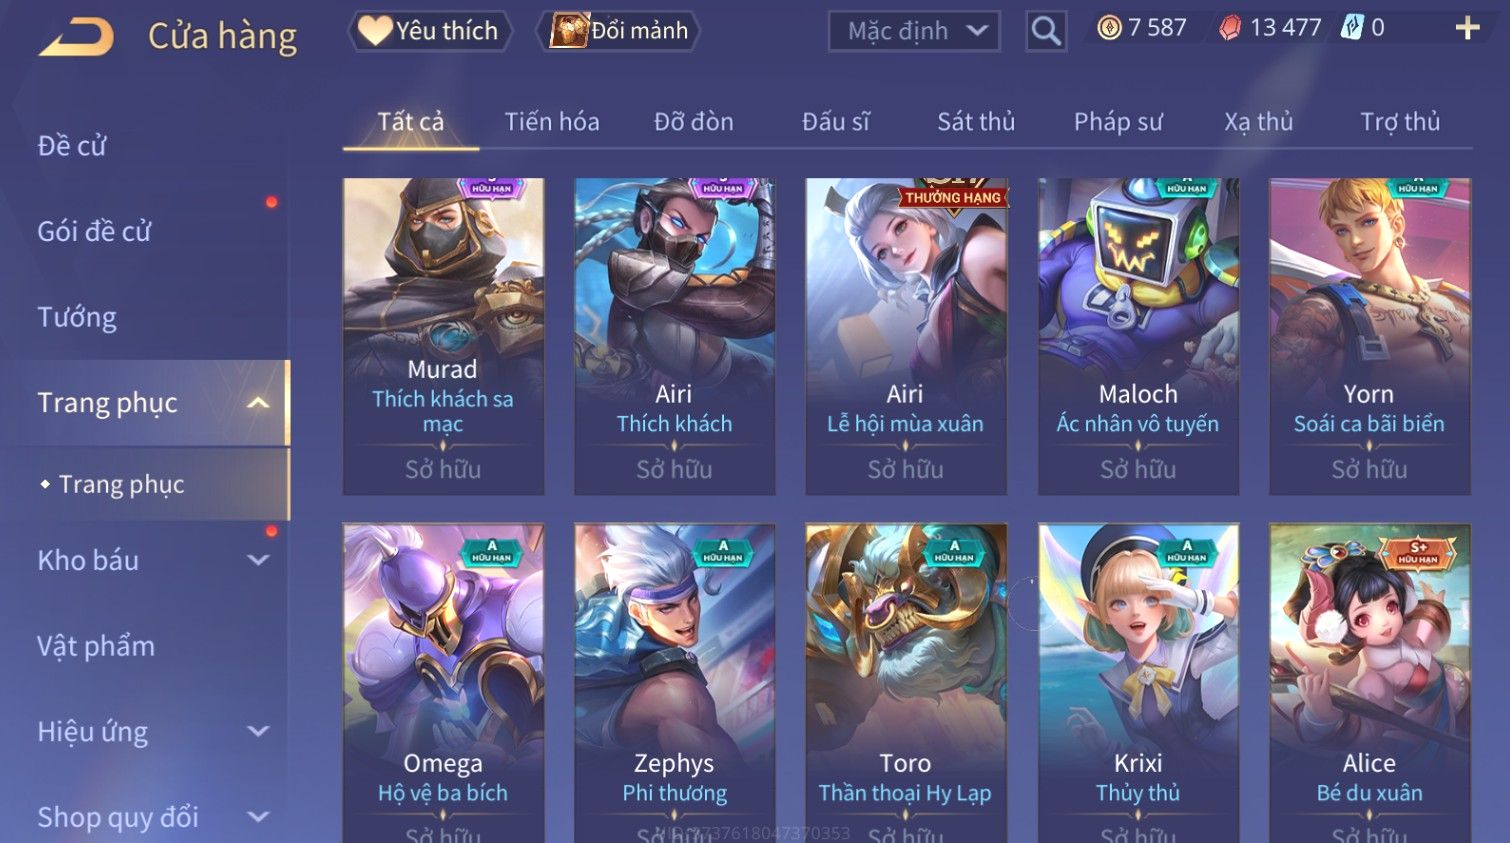Screen dimensions: 1510x843
Task: Collapse the Trang phục sidebar section
Action: [258, 403]
